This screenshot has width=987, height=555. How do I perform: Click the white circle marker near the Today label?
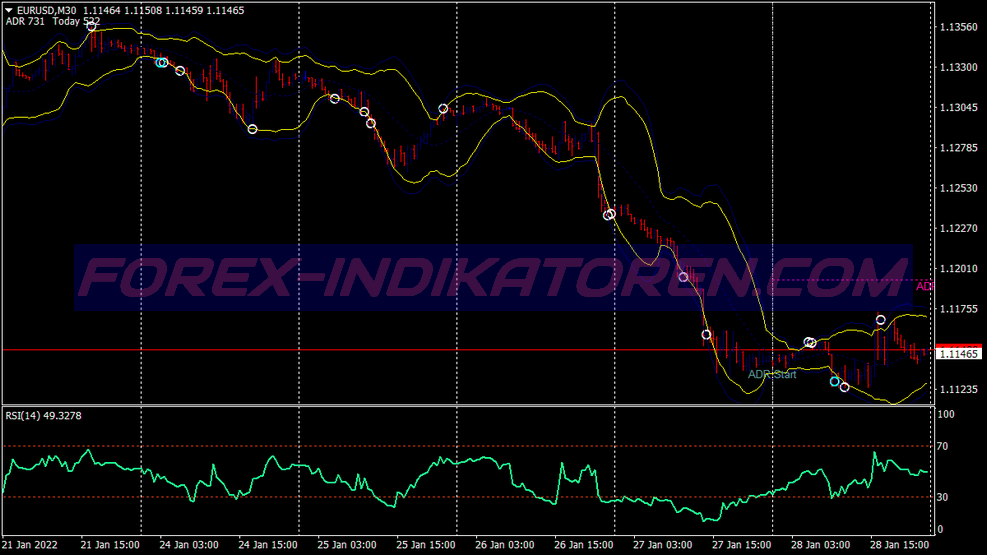click(92, 26)
